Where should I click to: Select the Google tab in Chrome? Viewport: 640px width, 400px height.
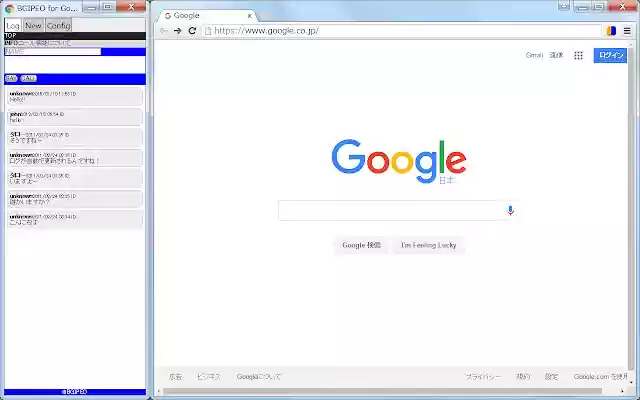coord(208,16)
